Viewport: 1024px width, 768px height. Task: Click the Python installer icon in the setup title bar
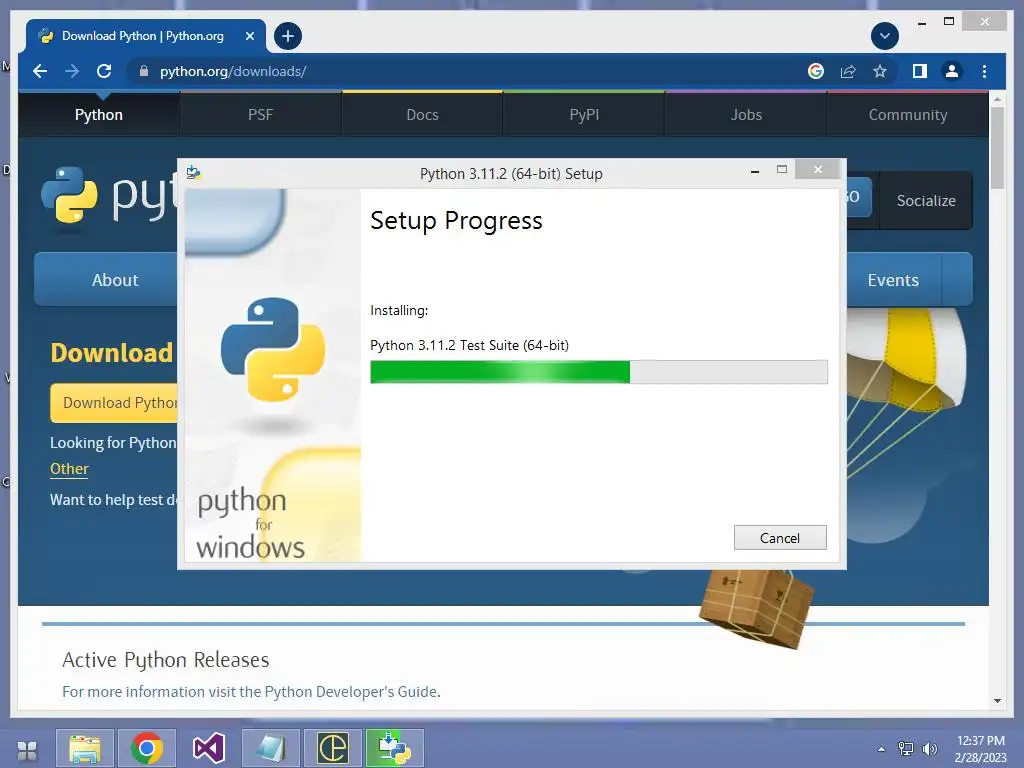click(193, 173)
